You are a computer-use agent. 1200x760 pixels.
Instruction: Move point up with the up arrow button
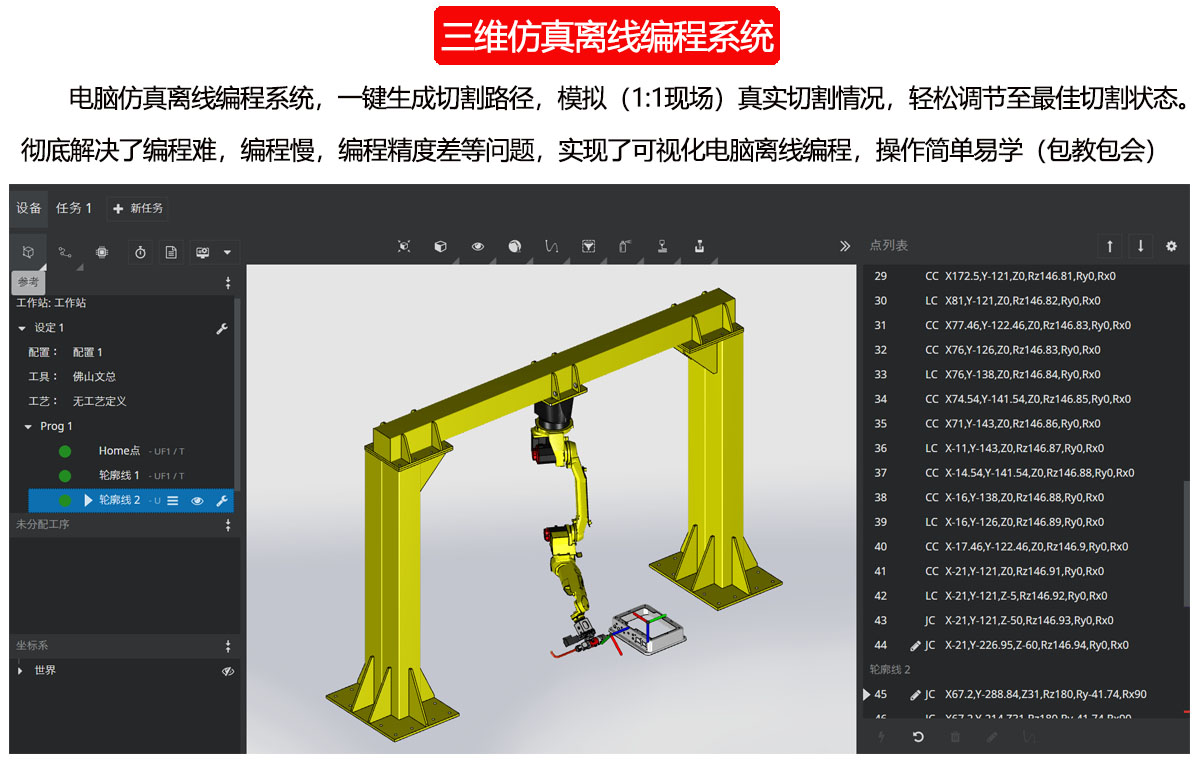pyautogui.click(x=1108, y=246)
